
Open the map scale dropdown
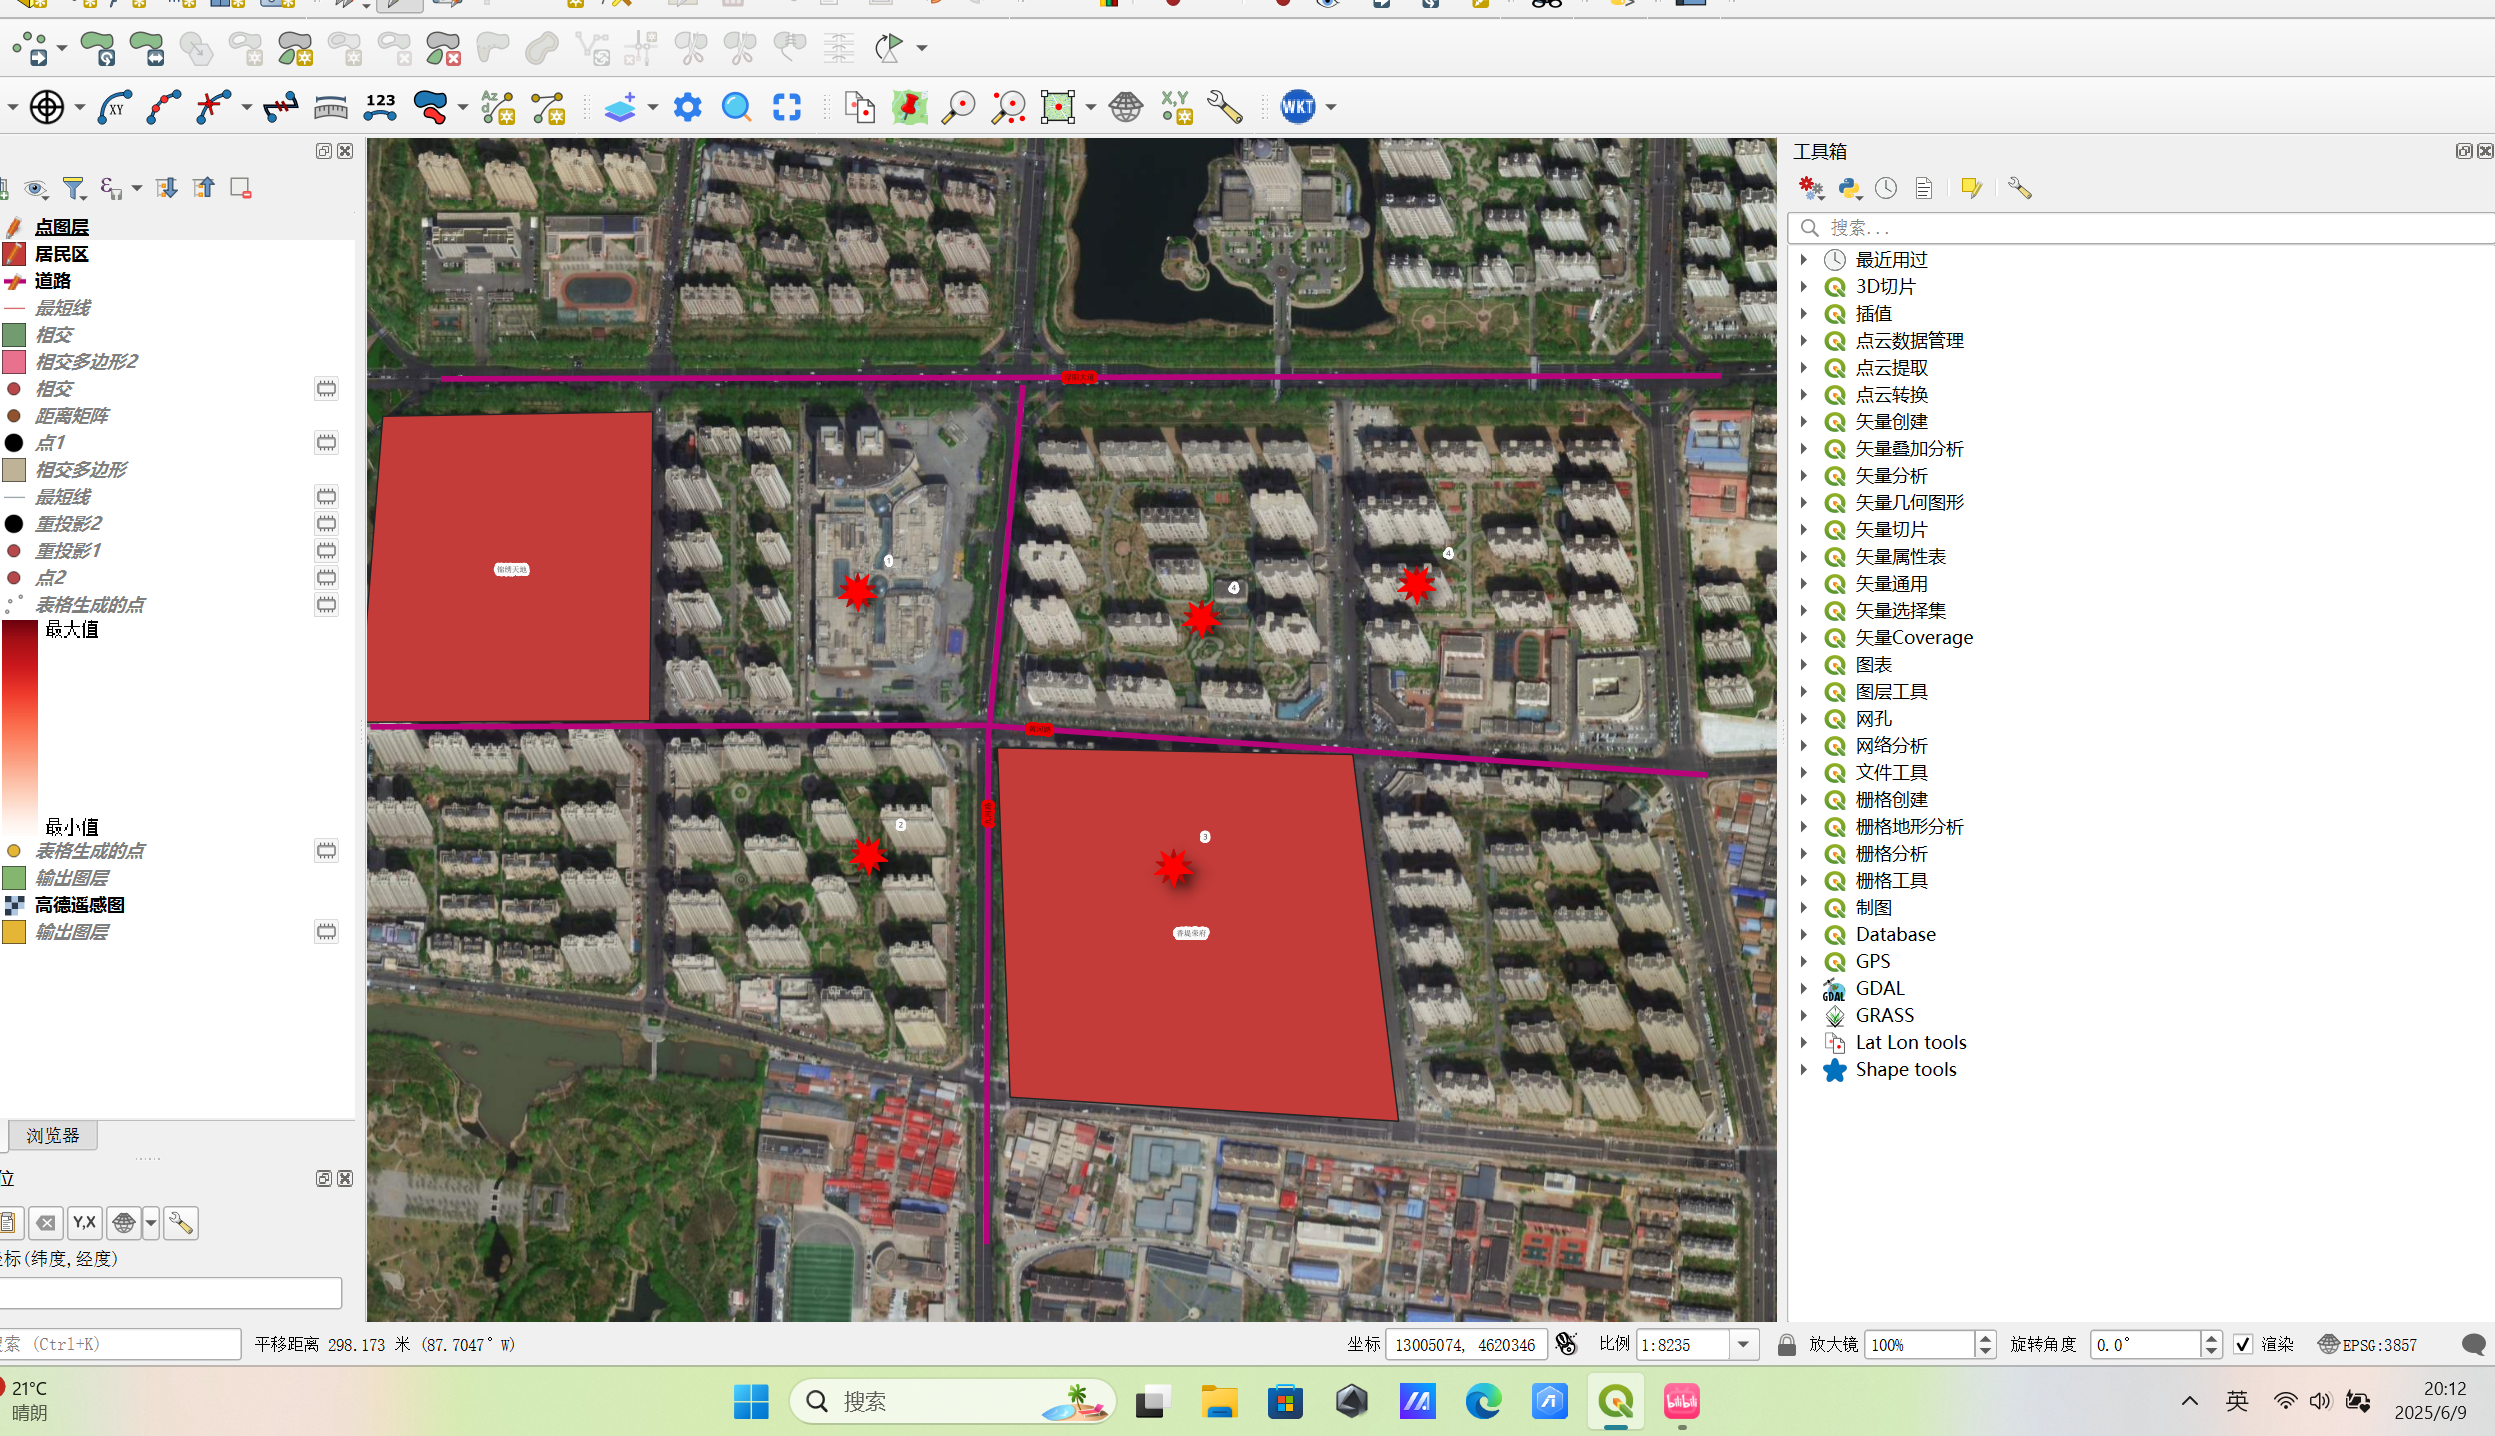pos(1743,1344)
